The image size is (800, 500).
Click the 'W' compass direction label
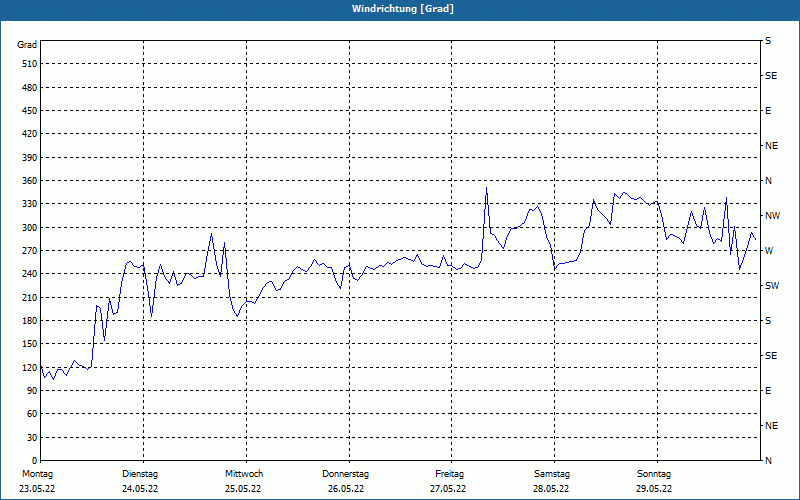coord(769,251)
